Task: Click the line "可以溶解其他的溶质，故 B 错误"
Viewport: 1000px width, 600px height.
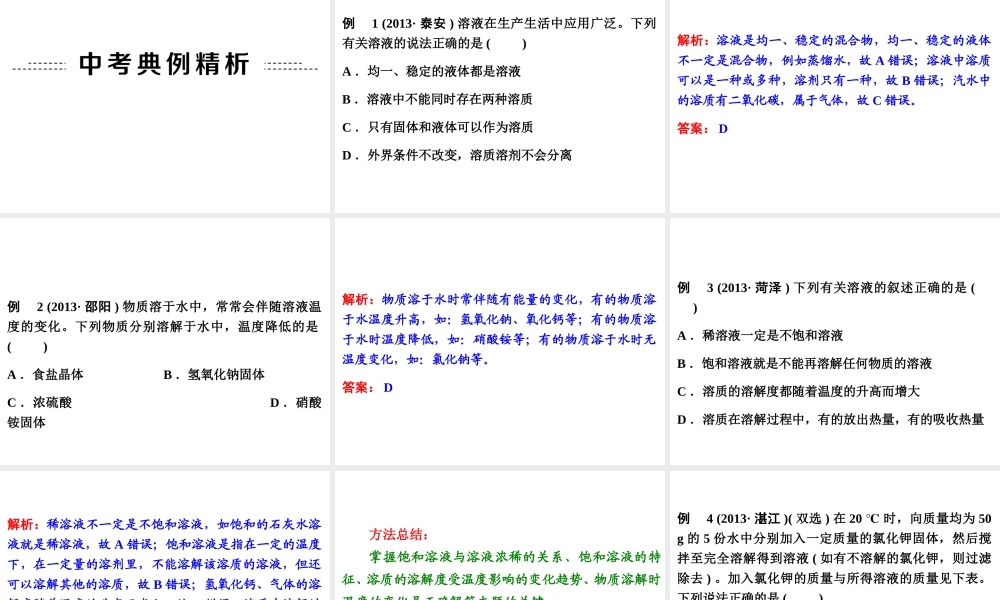Action: tap(101, 584)
